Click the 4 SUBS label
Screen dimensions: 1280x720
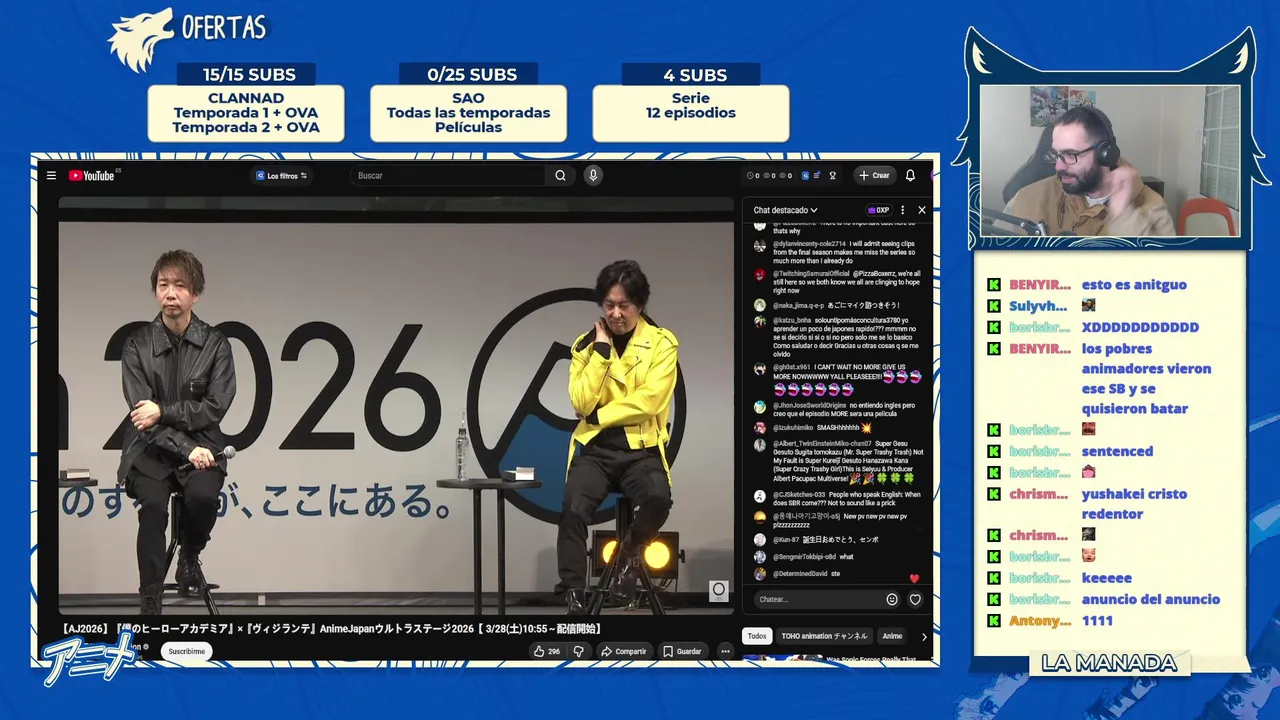[695, 75]
